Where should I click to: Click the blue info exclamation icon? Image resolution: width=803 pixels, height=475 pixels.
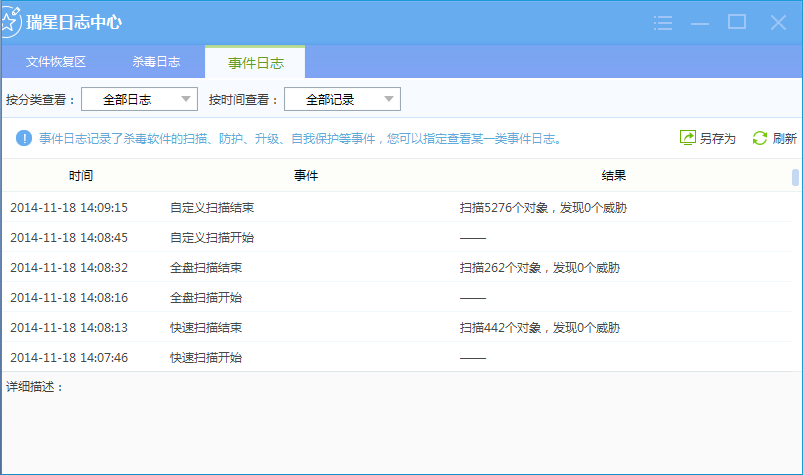(x=24, y=138)
